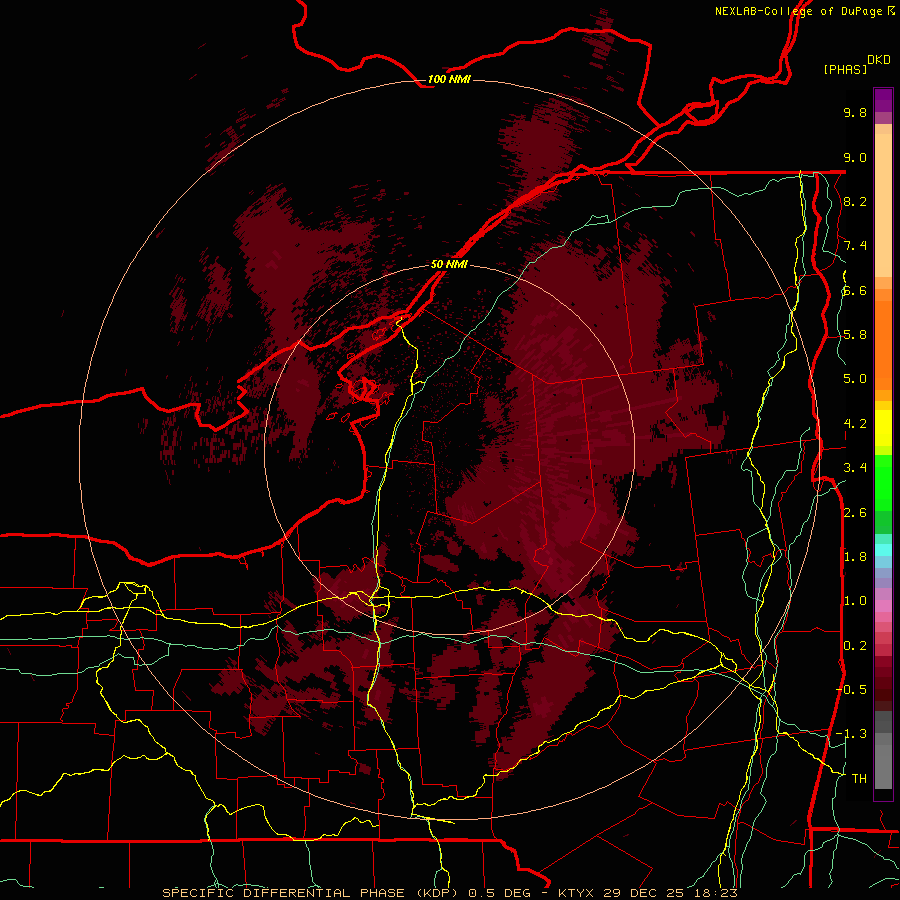Click the 9.0 value on the color scale
900x900 pixels.
[855, 157]
